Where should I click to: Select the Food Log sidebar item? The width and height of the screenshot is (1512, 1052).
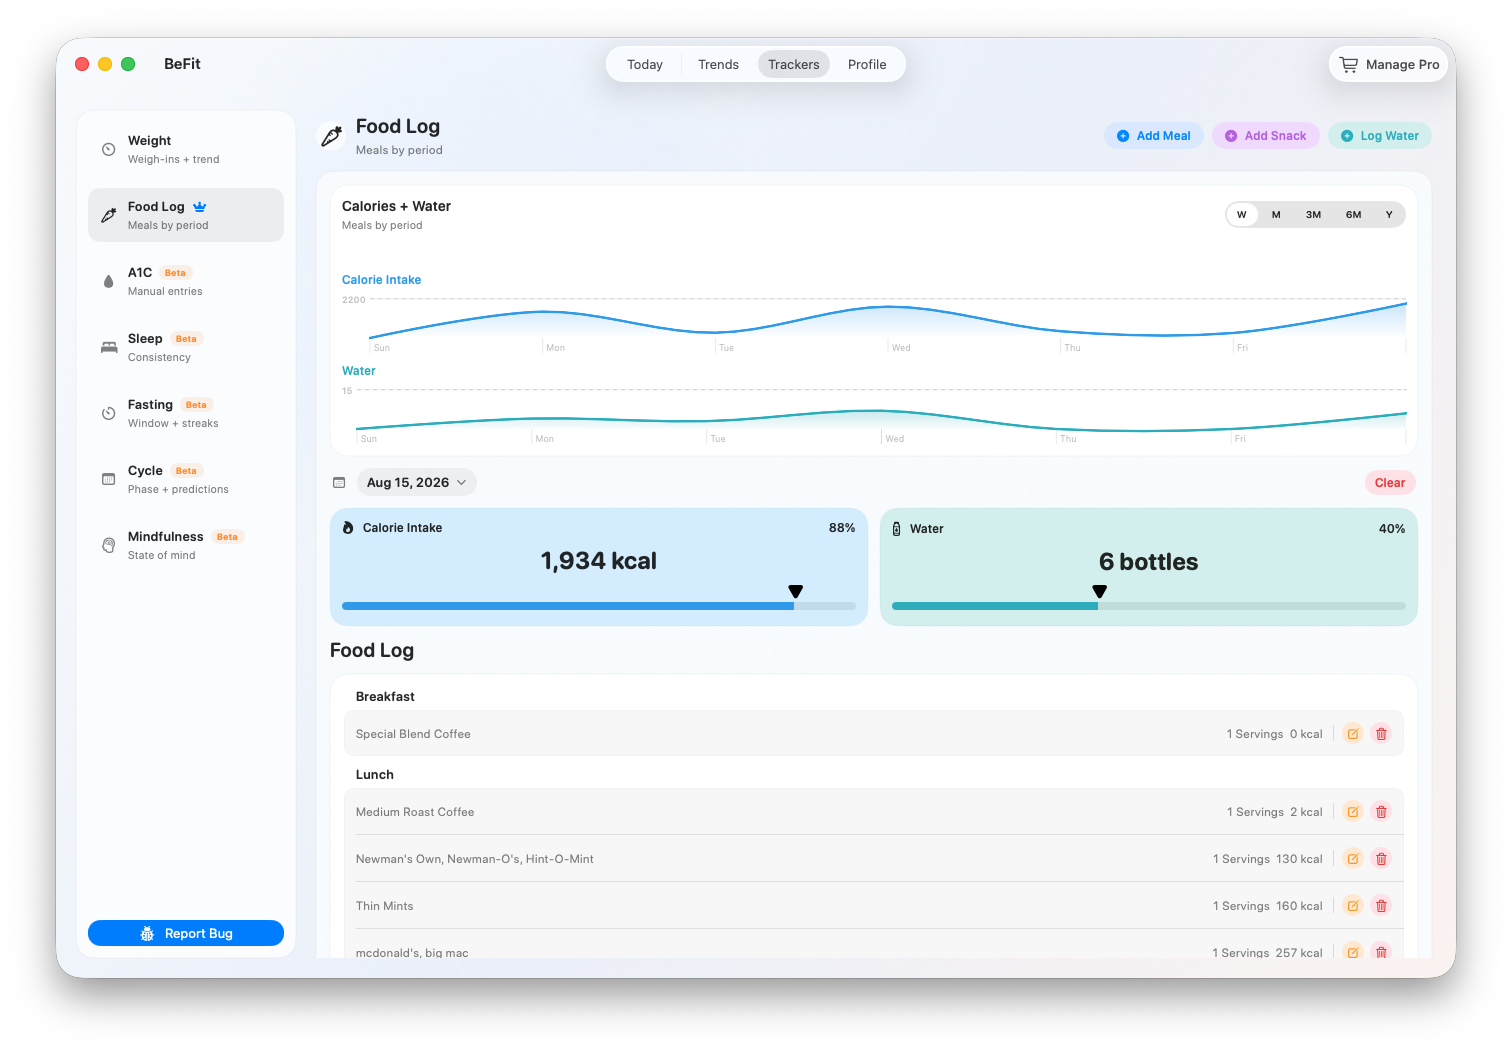pos(186,215)
